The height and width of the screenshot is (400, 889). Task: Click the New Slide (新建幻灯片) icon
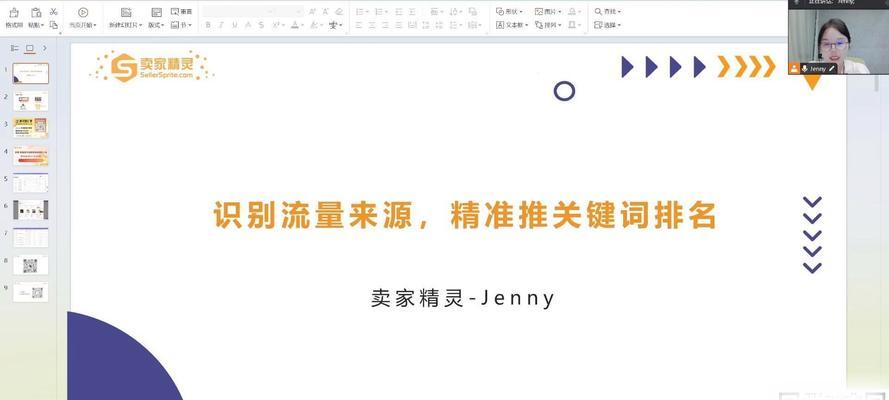pyautogui.click(x=126, y=12)
